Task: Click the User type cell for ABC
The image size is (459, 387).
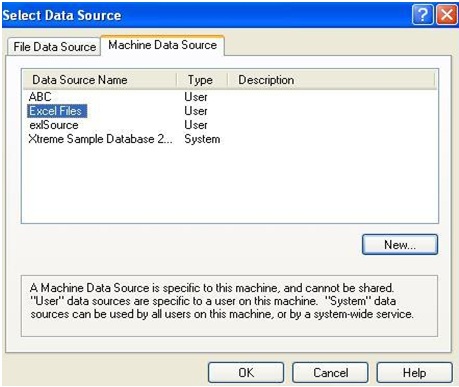Action: click(196, 97)
